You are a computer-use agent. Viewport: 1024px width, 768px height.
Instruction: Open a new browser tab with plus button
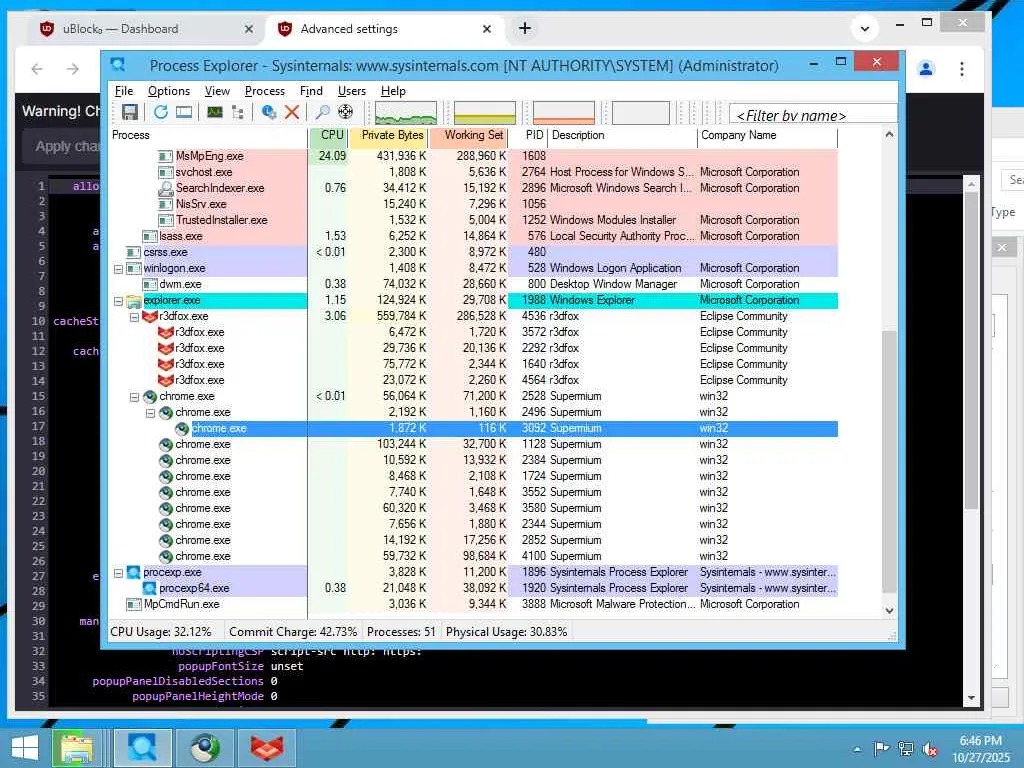tap(525, 28)
